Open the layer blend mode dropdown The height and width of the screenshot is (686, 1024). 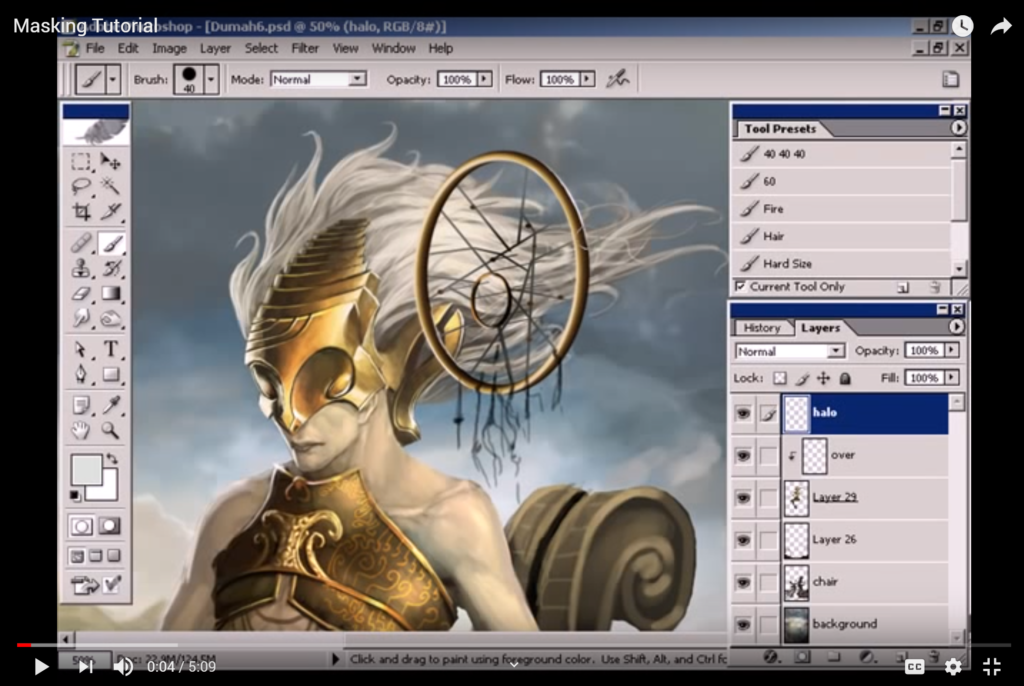pyautogui.click(x=835, y=351)
